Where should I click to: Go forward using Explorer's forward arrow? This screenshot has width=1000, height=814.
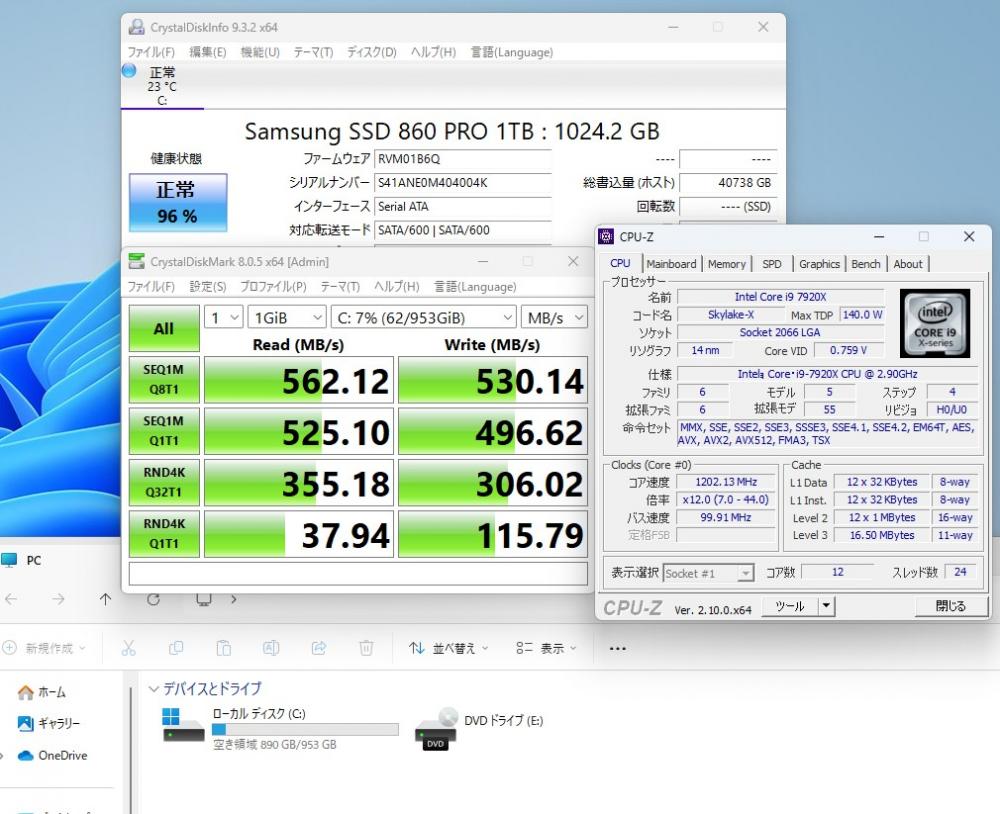(58, 599)
